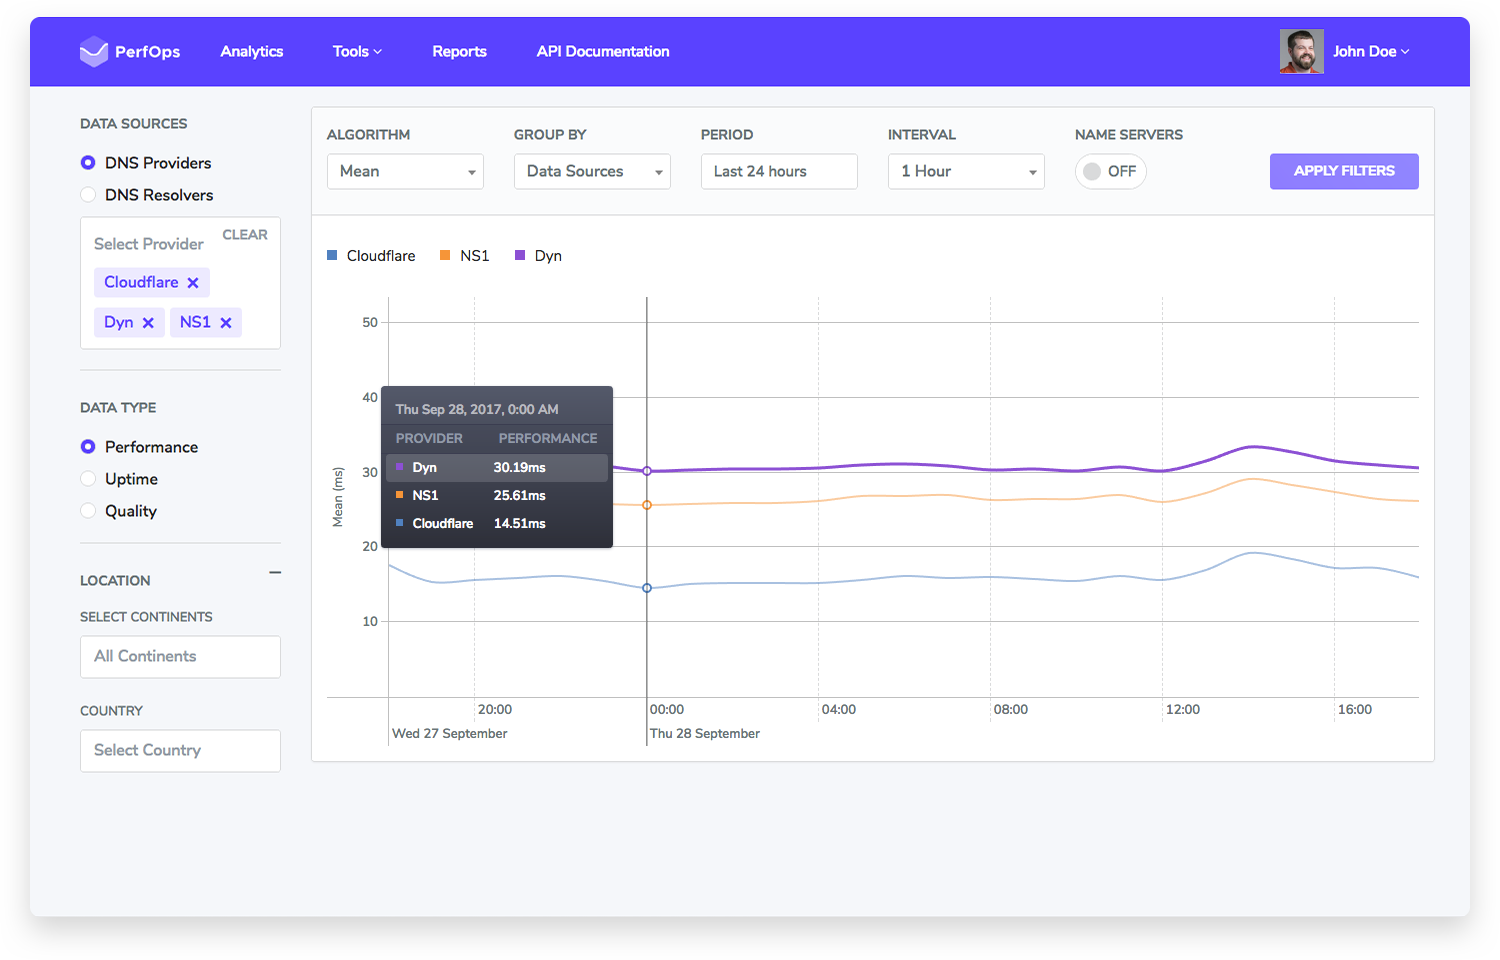The height and width of the screenshot is (960, 1500).
Task: Open the Tools menu
Action: (x=357, y=52)
